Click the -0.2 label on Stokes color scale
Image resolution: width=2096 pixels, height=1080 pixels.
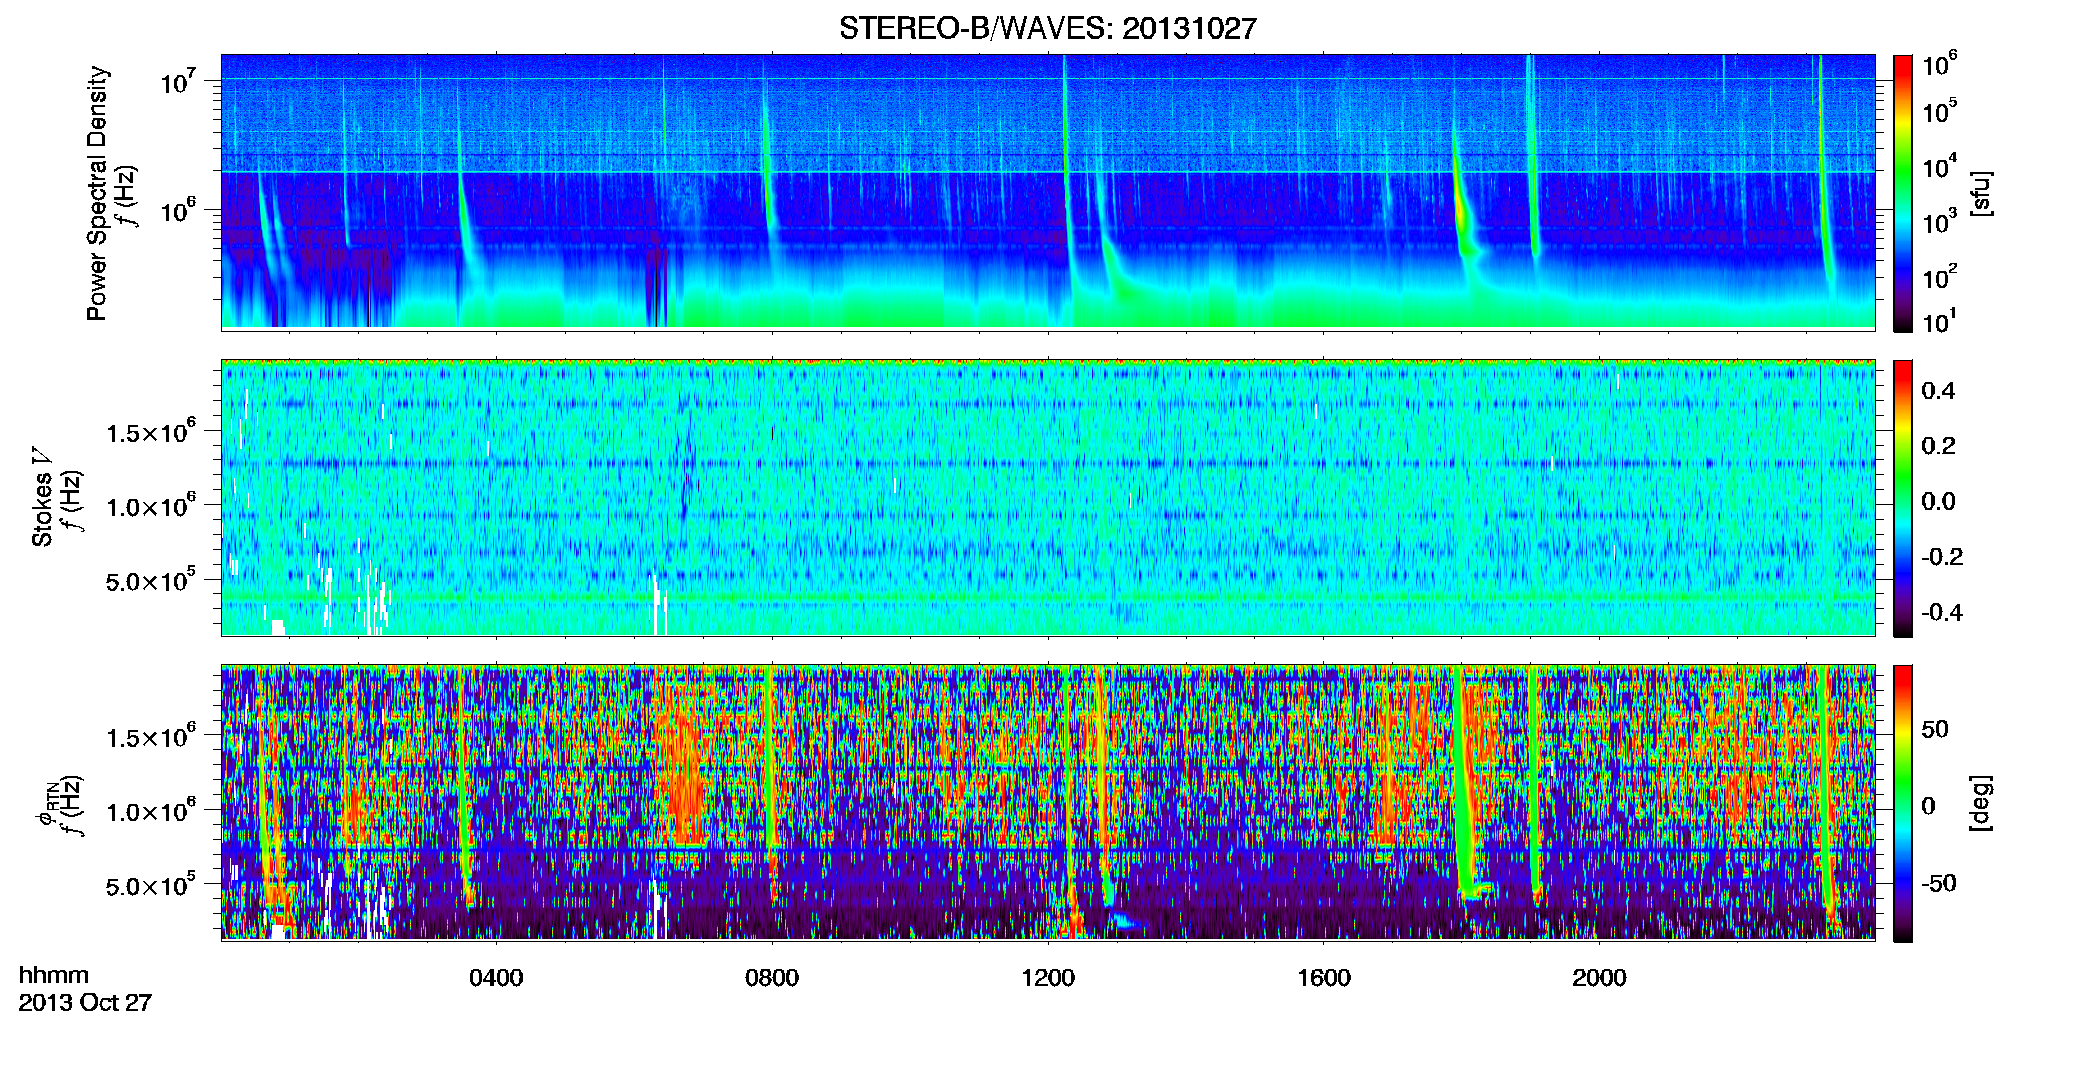(1942, 557)
